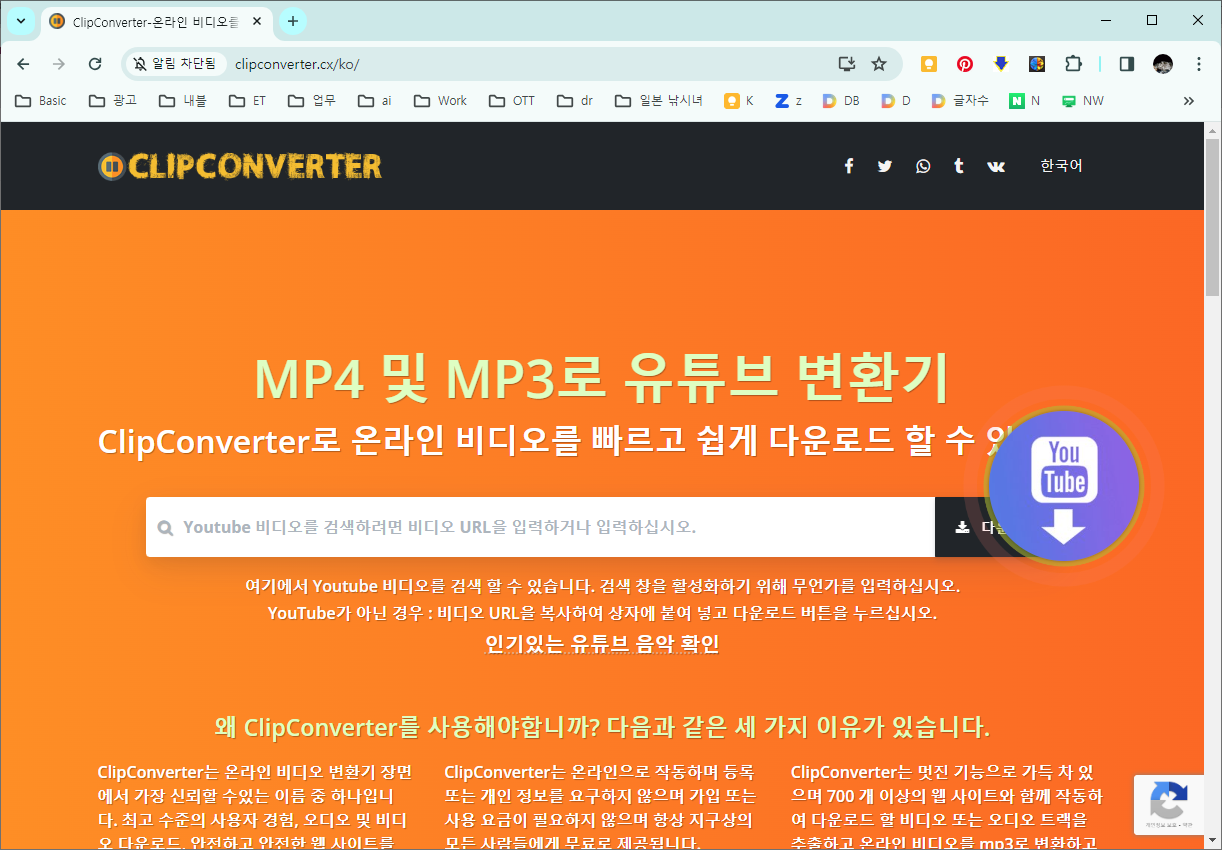Toggle the browser side panel
The width and height of the screenshot is (1222, 850).
coord(1127,64)
